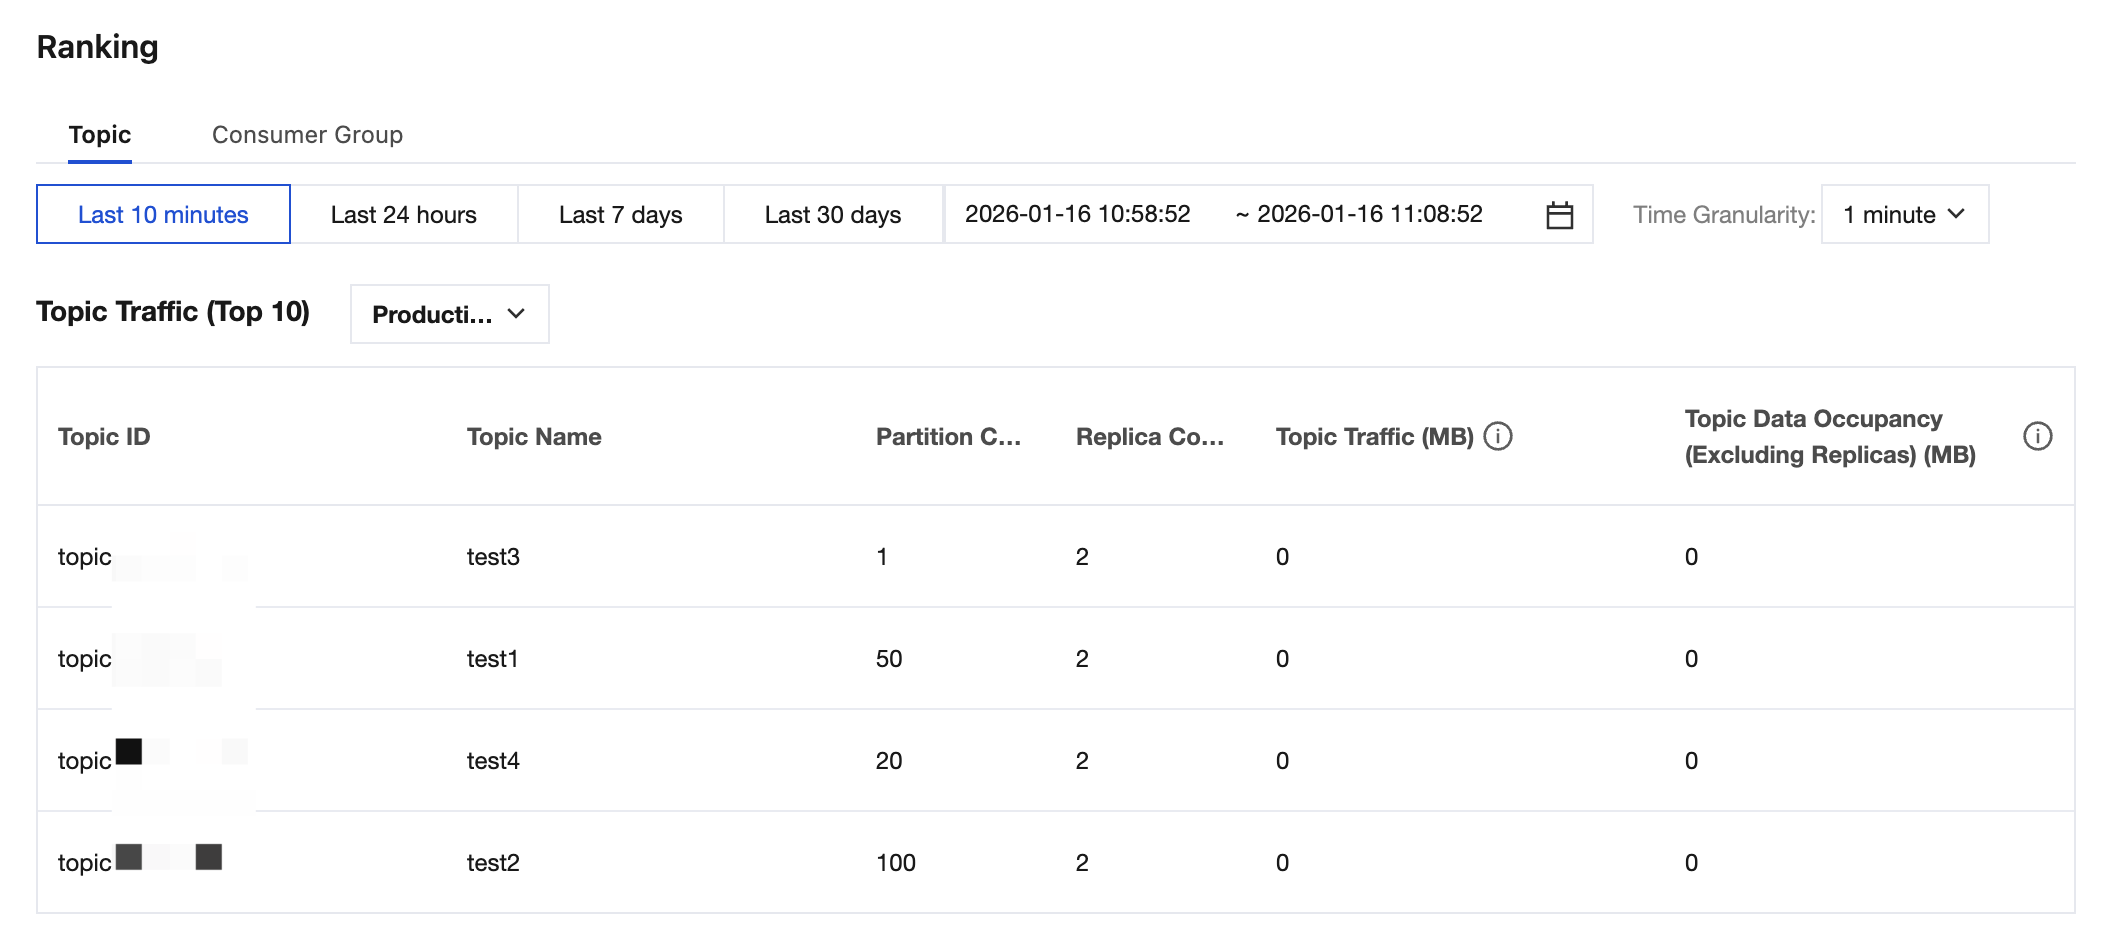
Task: Open the Production traffic type dropdown
Action: click(449, 314)
